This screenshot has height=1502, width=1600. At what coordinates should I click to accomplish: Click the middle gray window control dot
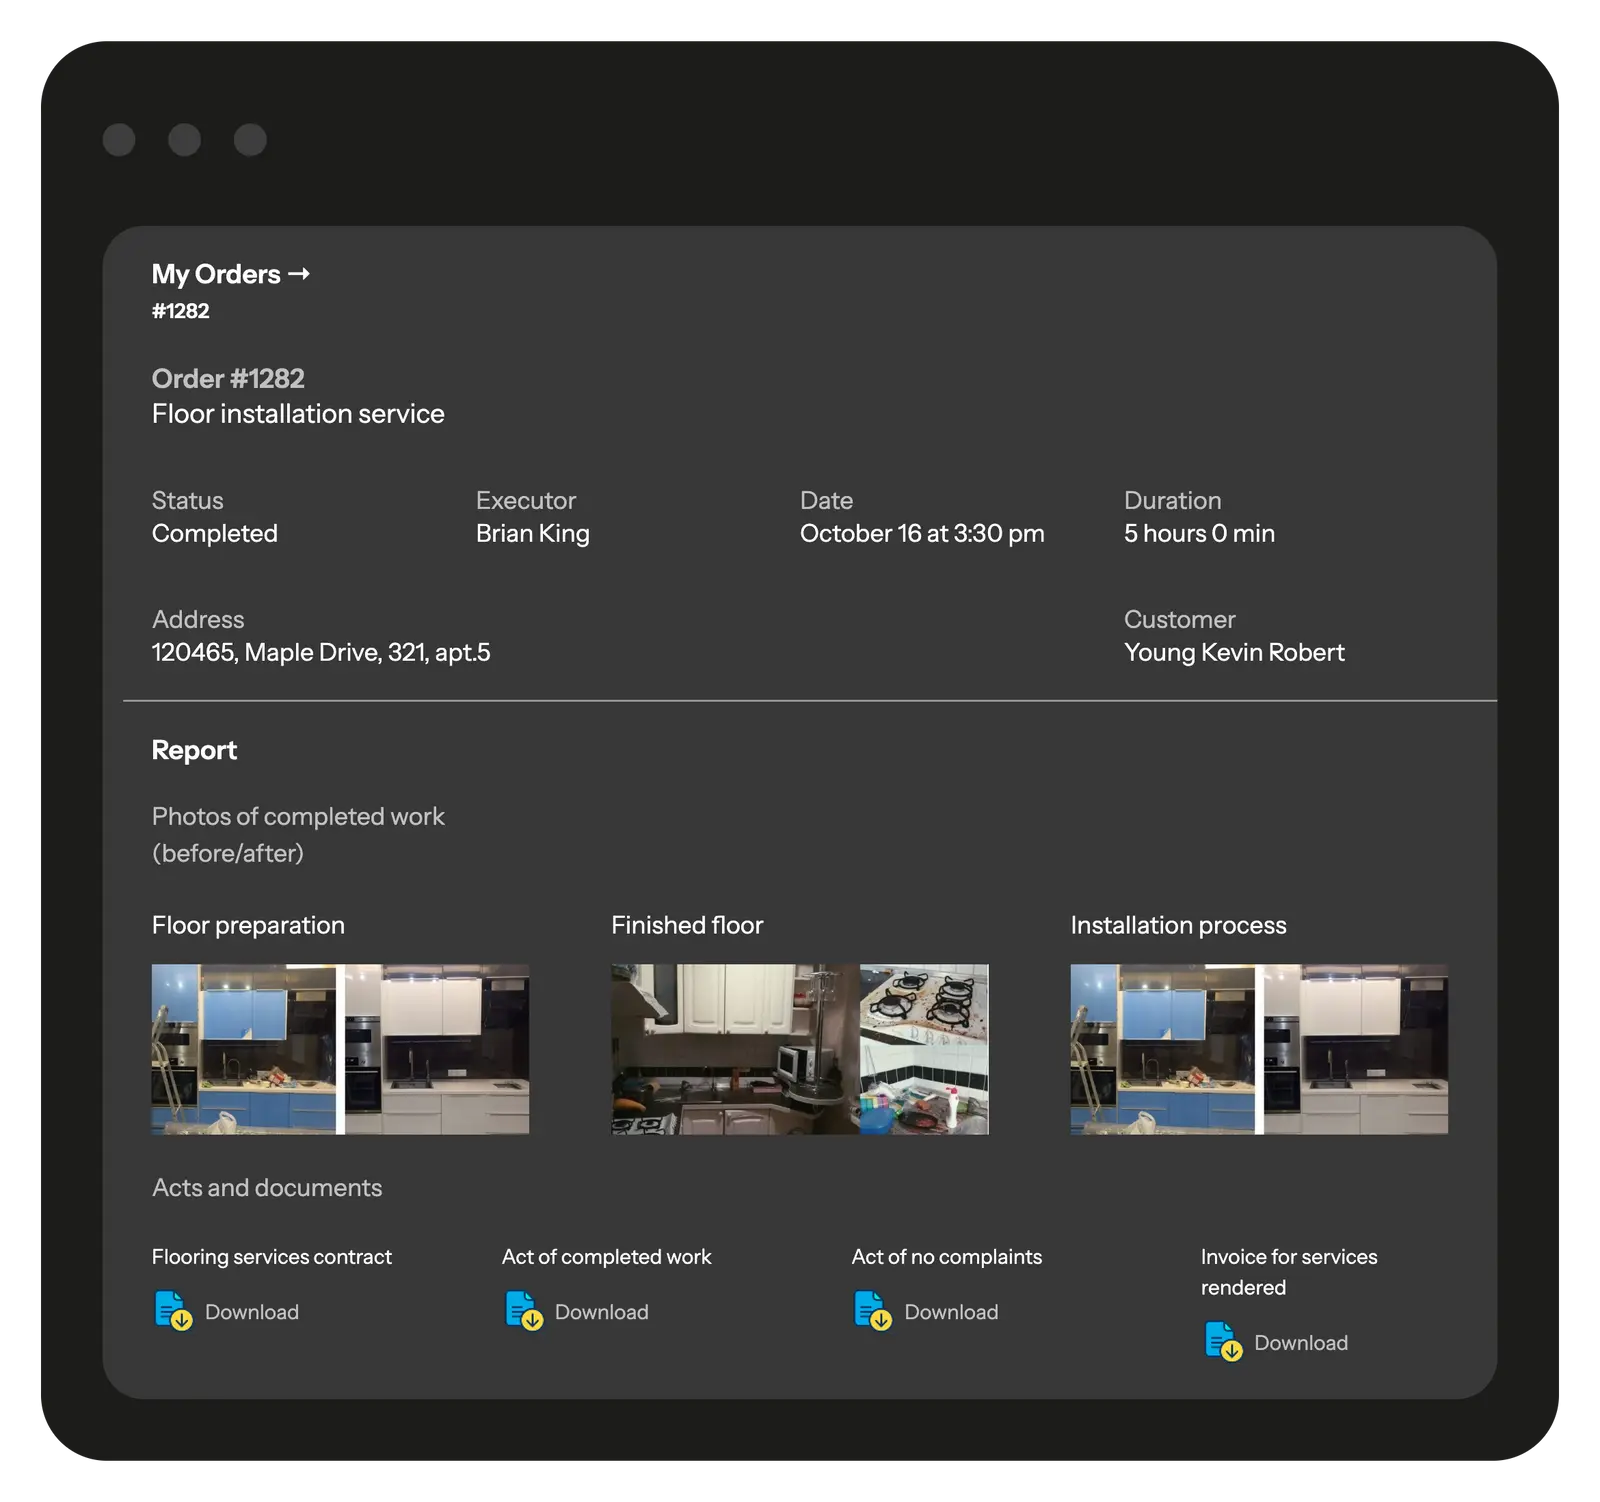184,140
